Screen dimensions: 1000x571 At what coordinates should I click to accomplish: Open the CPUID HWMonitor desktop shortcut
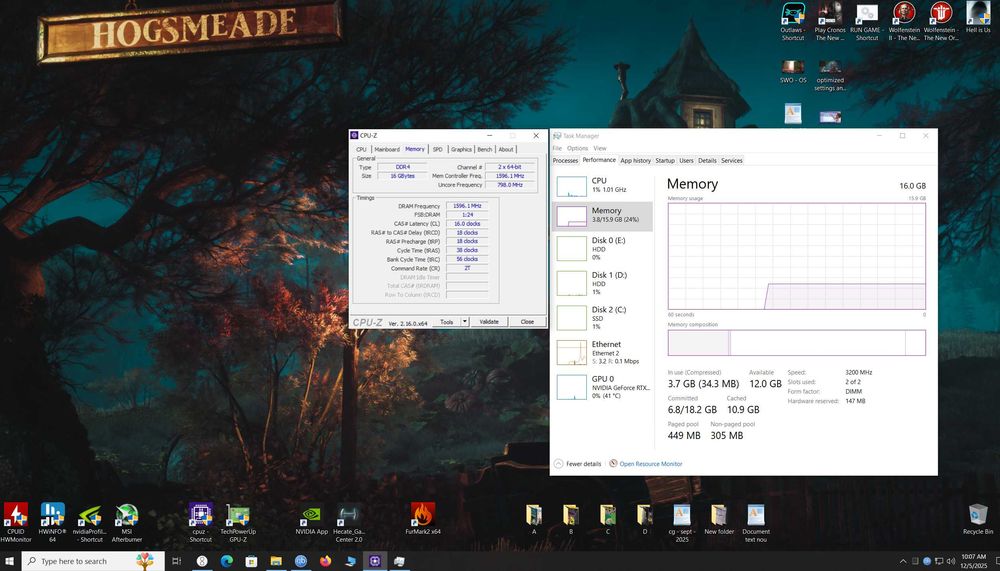click(x=15, y=522)
